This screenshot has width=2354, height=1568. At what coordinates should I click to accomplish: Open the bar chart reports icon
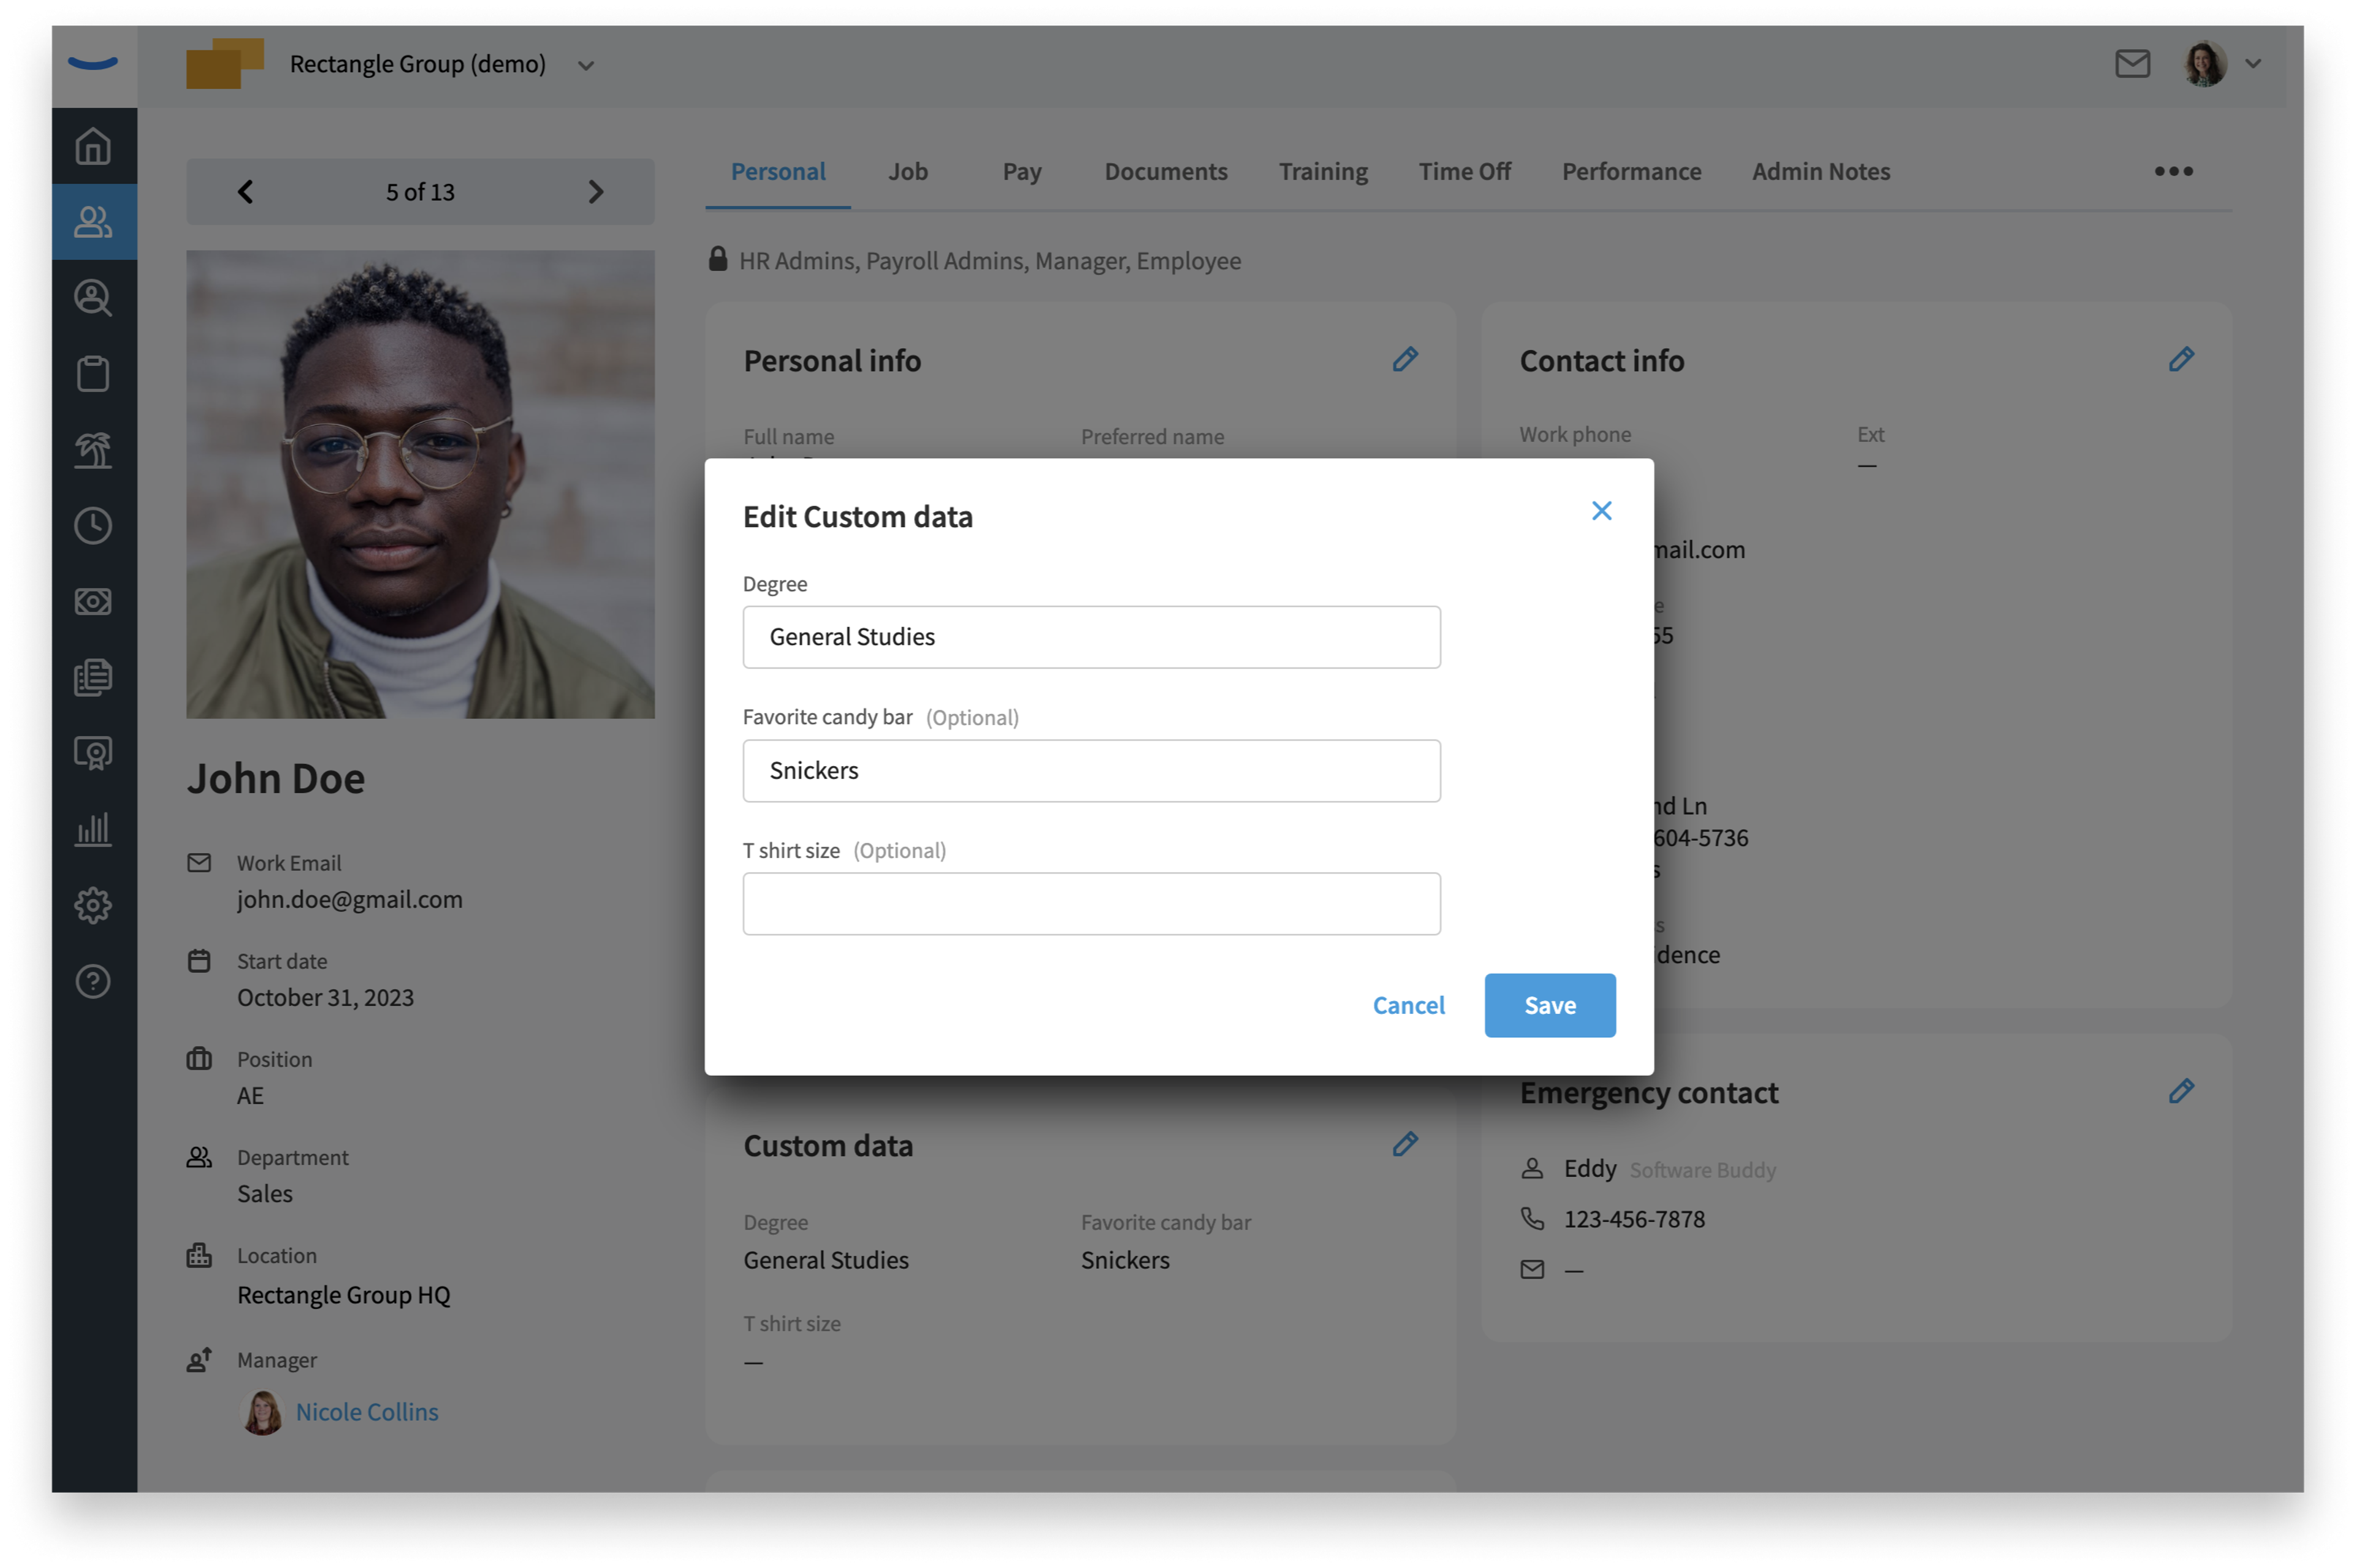(x=93, y=829)
